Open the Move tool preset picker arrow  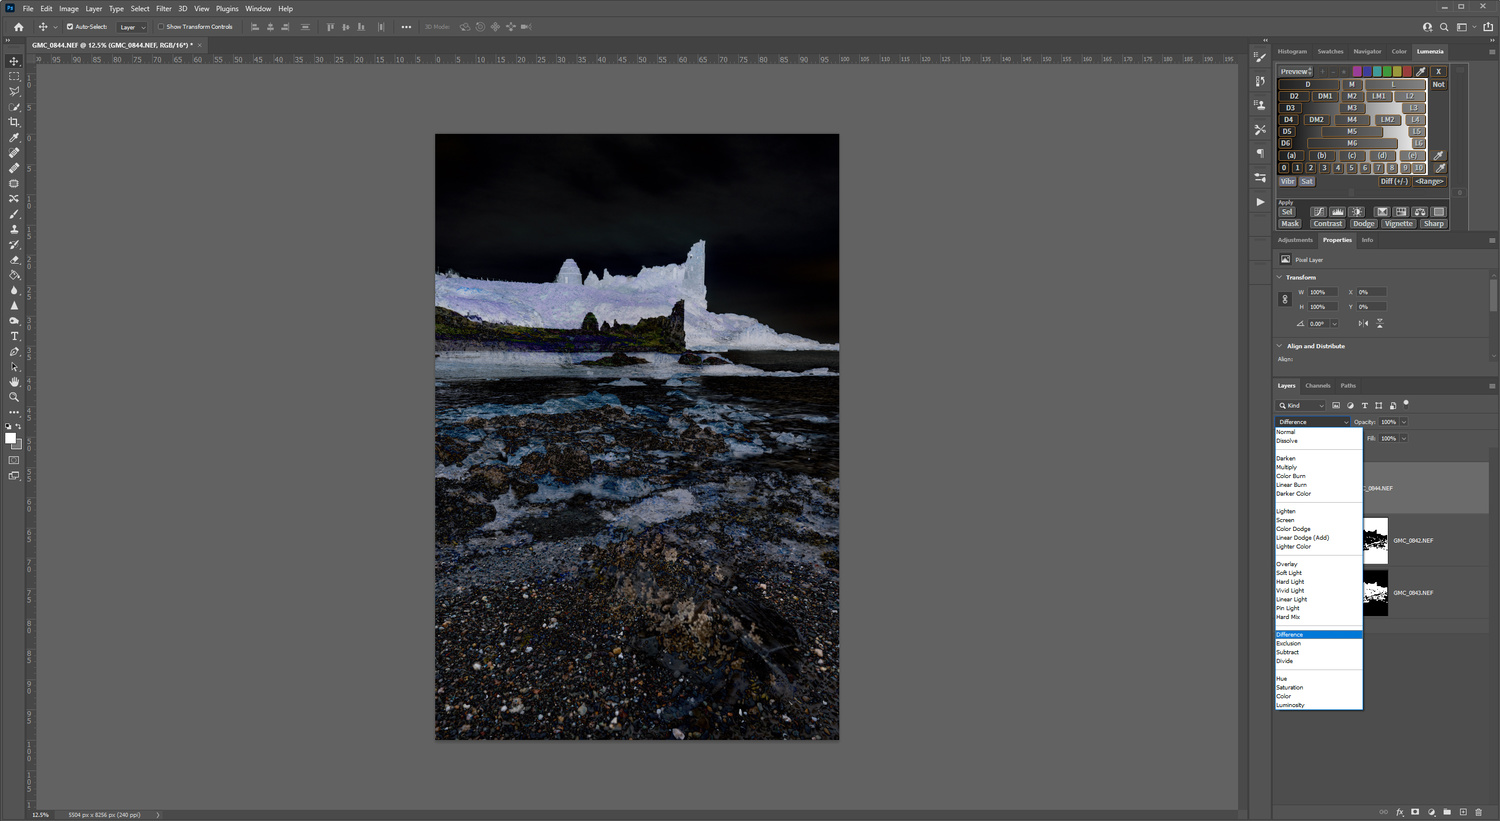[x=55, y=27]
